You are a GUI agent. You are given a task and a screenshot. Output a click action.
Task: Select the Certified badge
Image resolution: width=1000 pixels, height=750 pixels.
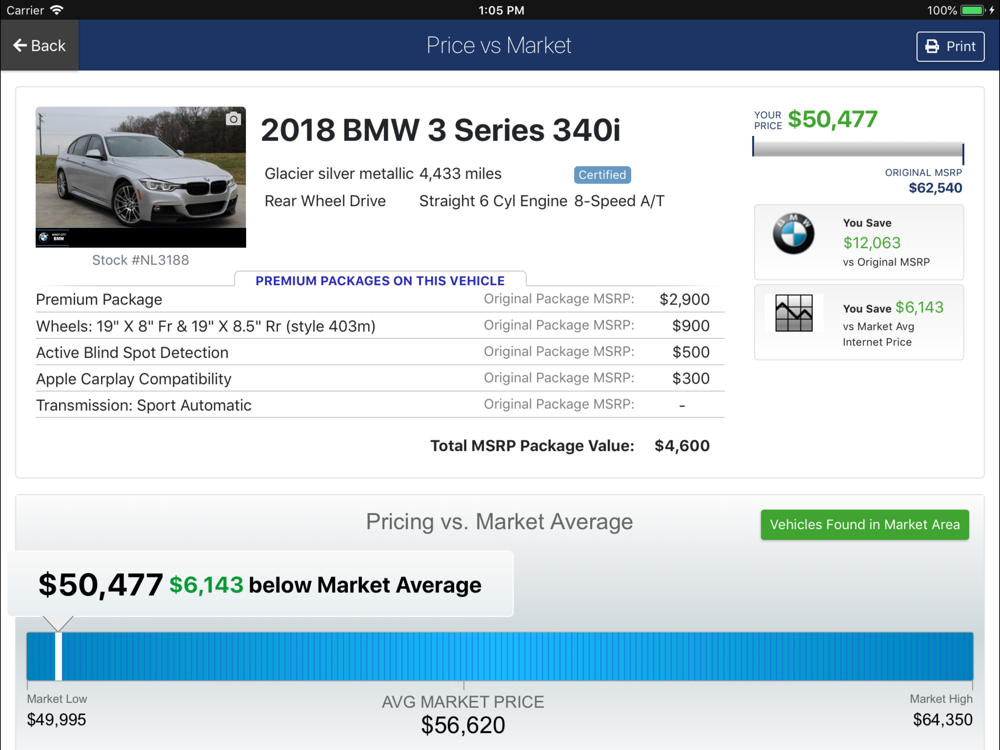pyautogui.click(x=602, y=174)
